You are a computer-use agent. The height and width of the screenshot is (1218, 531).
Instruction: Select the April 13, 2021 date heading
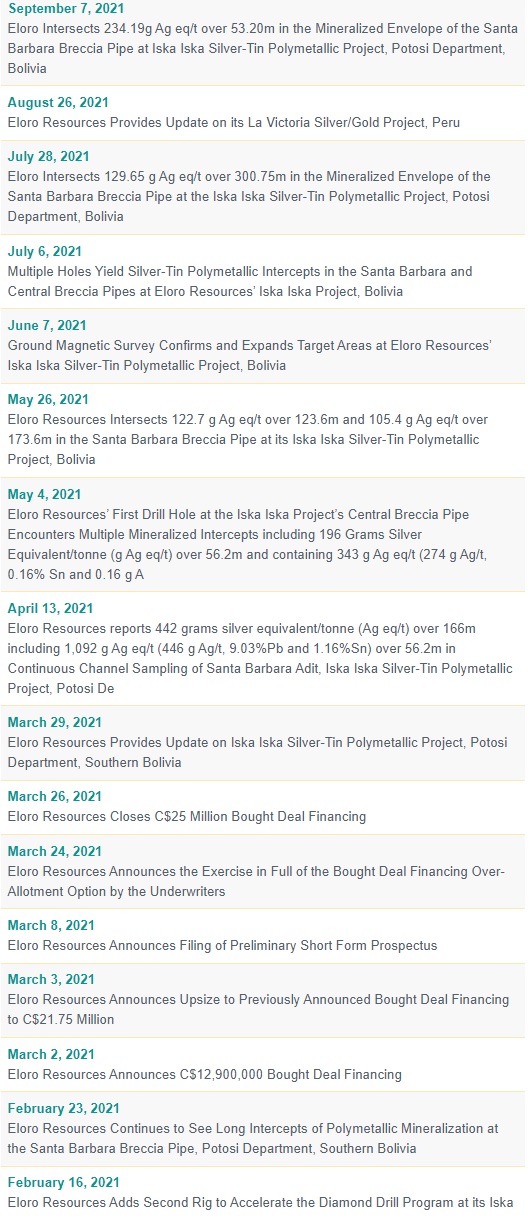coord(50,608)
